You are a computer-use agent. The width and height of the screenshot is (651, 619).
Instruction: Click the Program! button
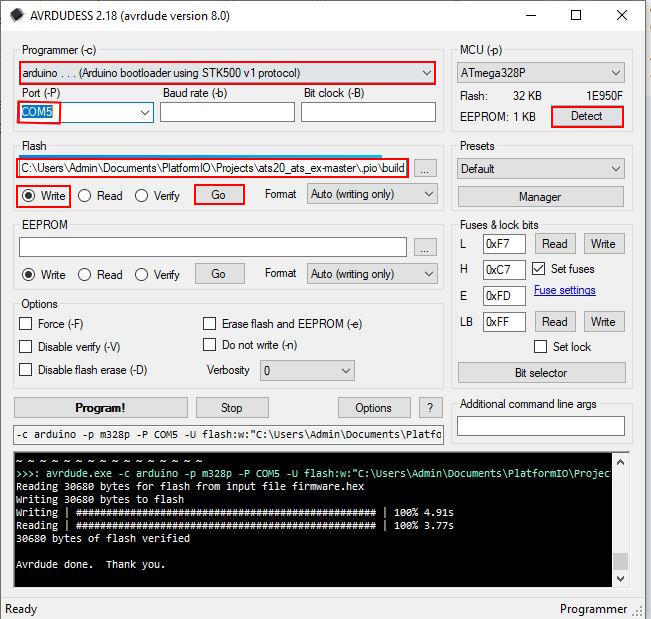[x=100, y=408]
